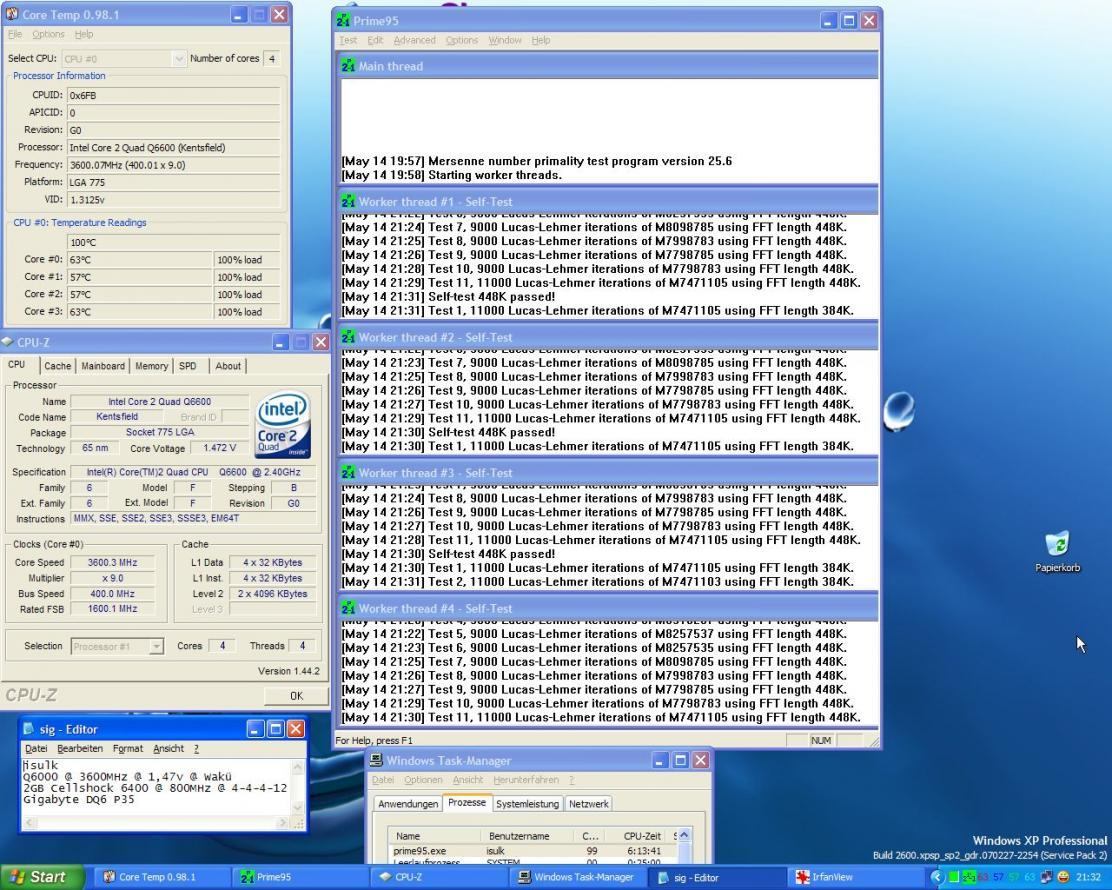Click the tray expand arrow icon
The height and width of the screenshot is (890, 1112).
click(x=937, y=877)
